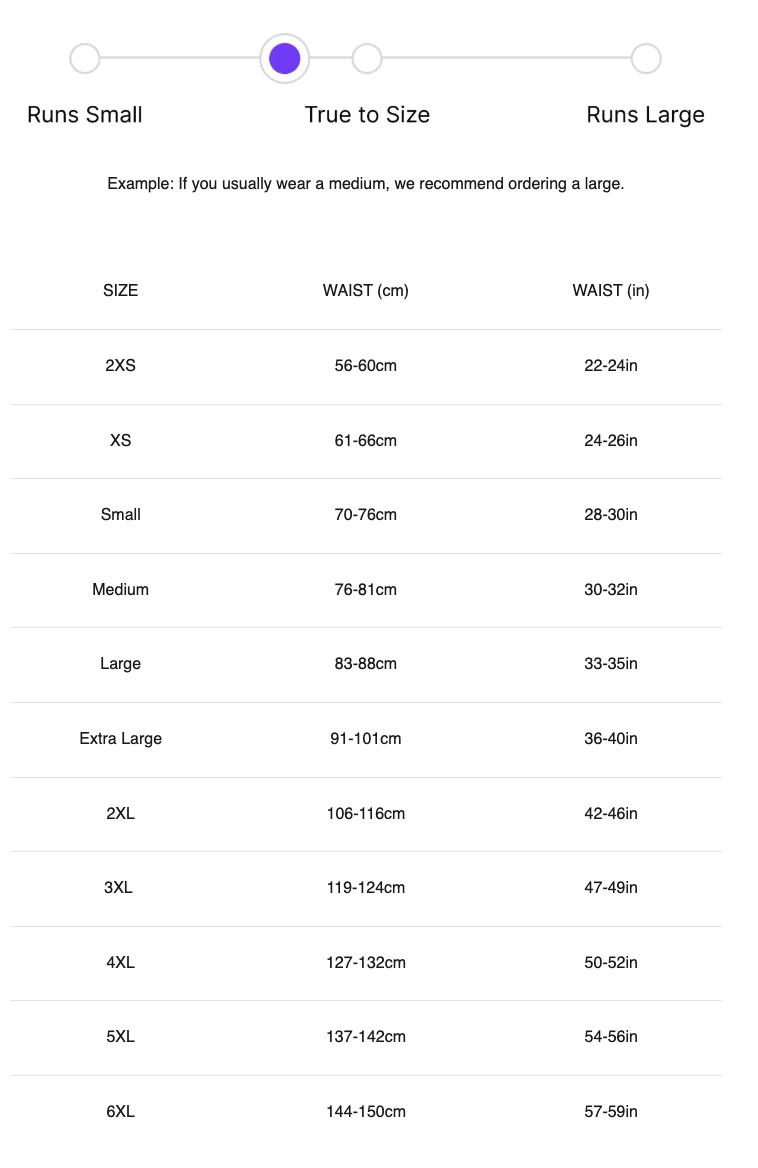Select the empty circle above Runs Large
The width and height of the screenshot is (758, 1168).
pyautogui.click(x=646, y=59)
